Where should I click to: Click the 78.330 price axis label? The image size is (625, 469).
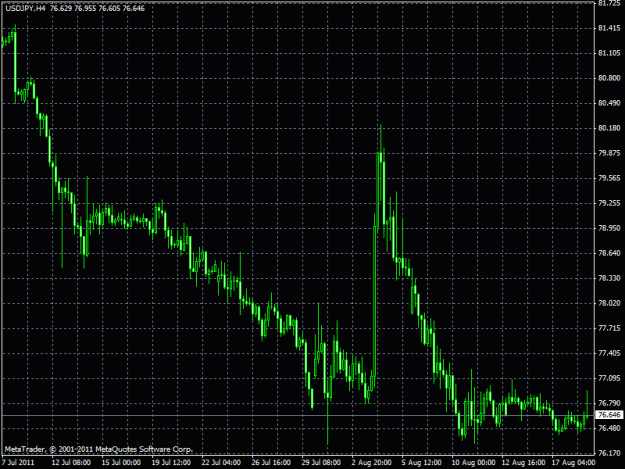point(609,278)
